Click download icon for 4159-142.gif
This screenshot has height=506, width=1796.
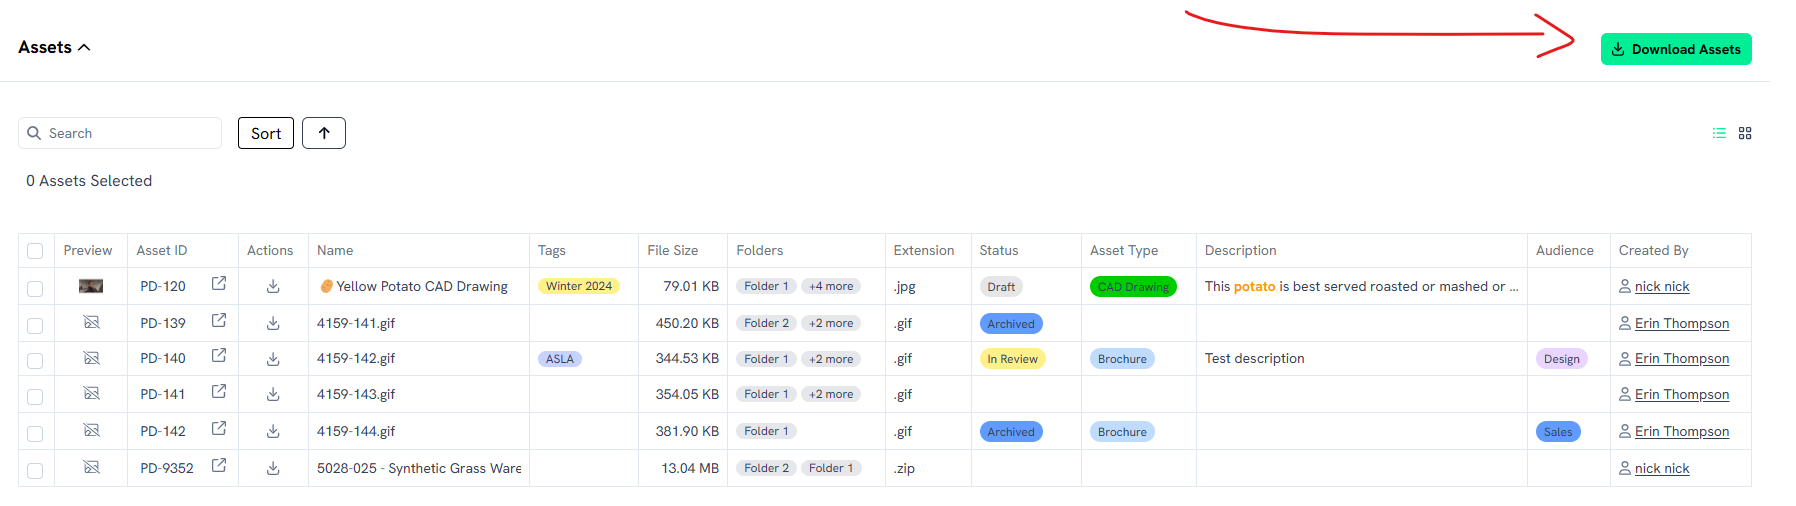click(x=273, y=359)
